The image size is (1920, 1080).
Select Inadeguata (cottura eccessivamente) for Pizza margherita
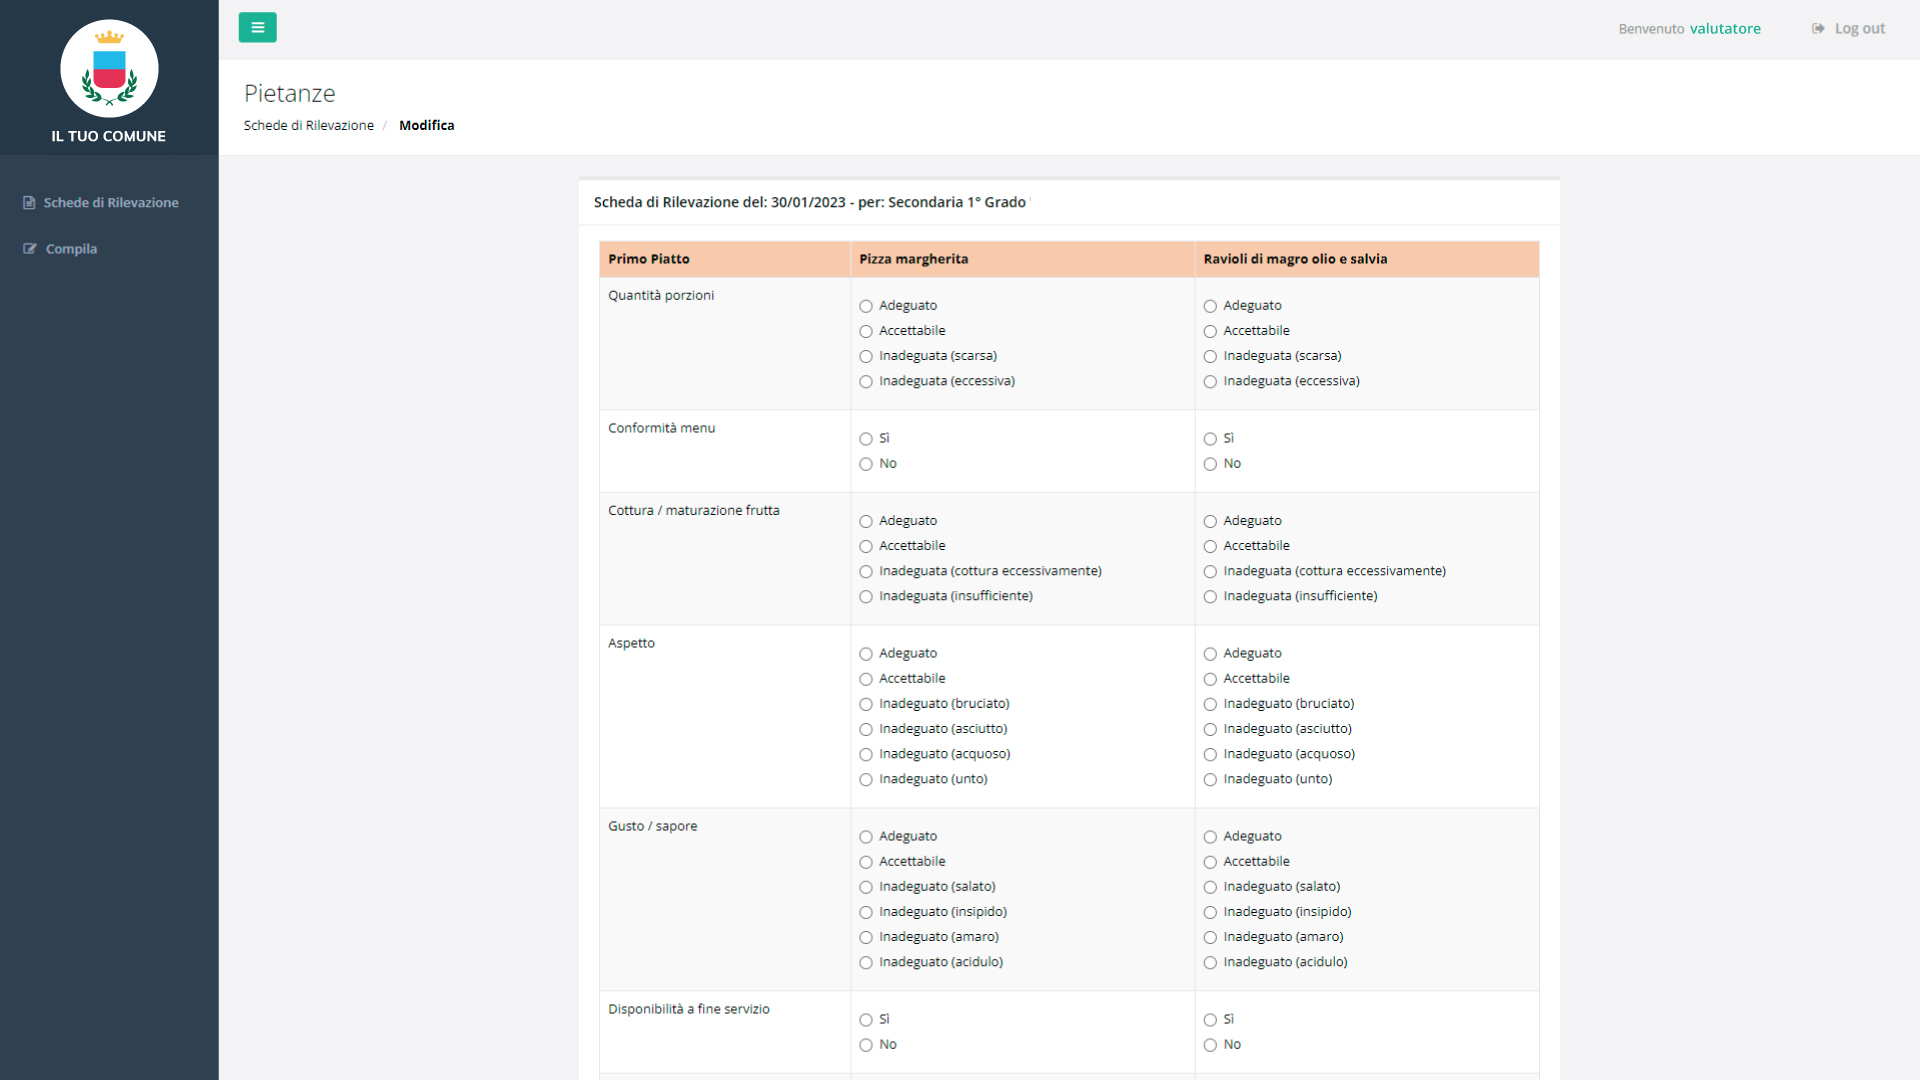tap(866, 571)
